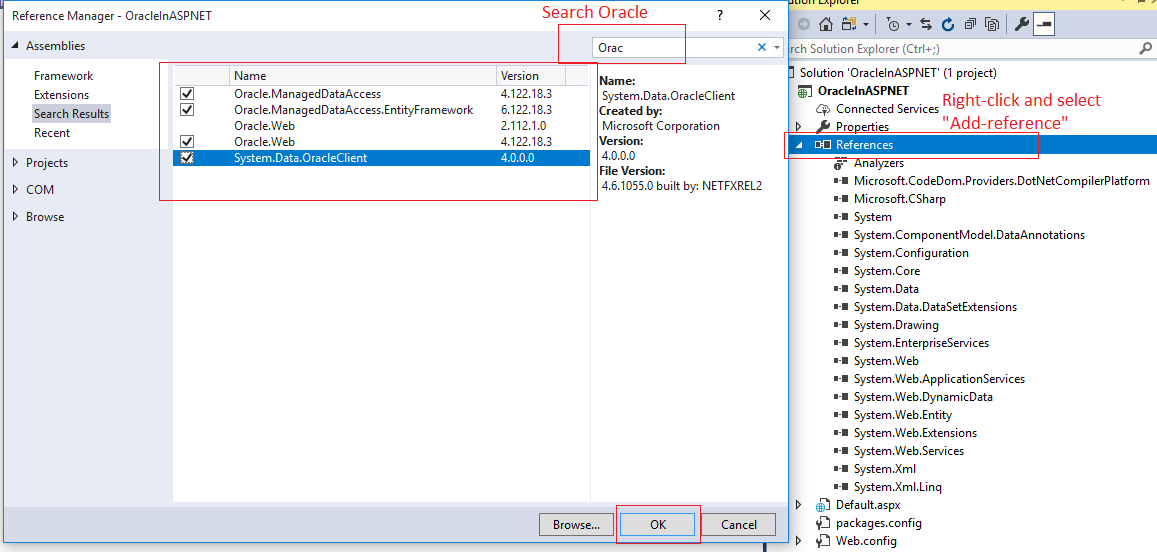
Task: Click the References node icon
Action: (x=823, y=145)
